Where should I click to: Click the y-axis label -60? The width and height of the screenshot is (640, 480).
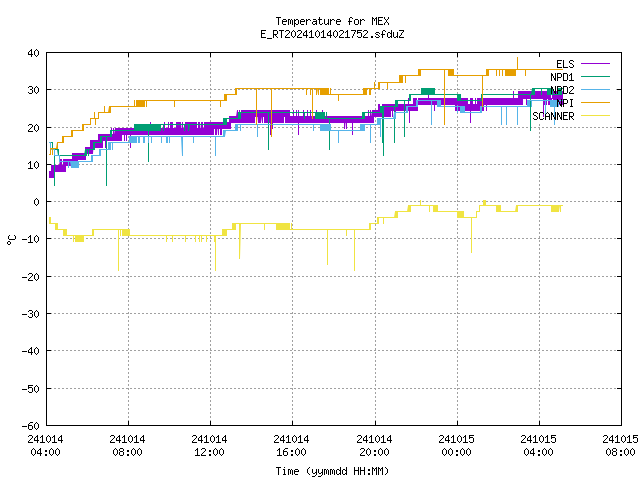[31, 426]
